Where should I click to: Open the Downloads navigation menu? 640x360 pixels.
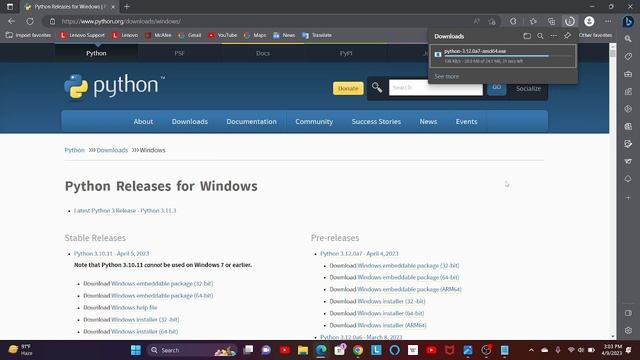click(190, 121)
